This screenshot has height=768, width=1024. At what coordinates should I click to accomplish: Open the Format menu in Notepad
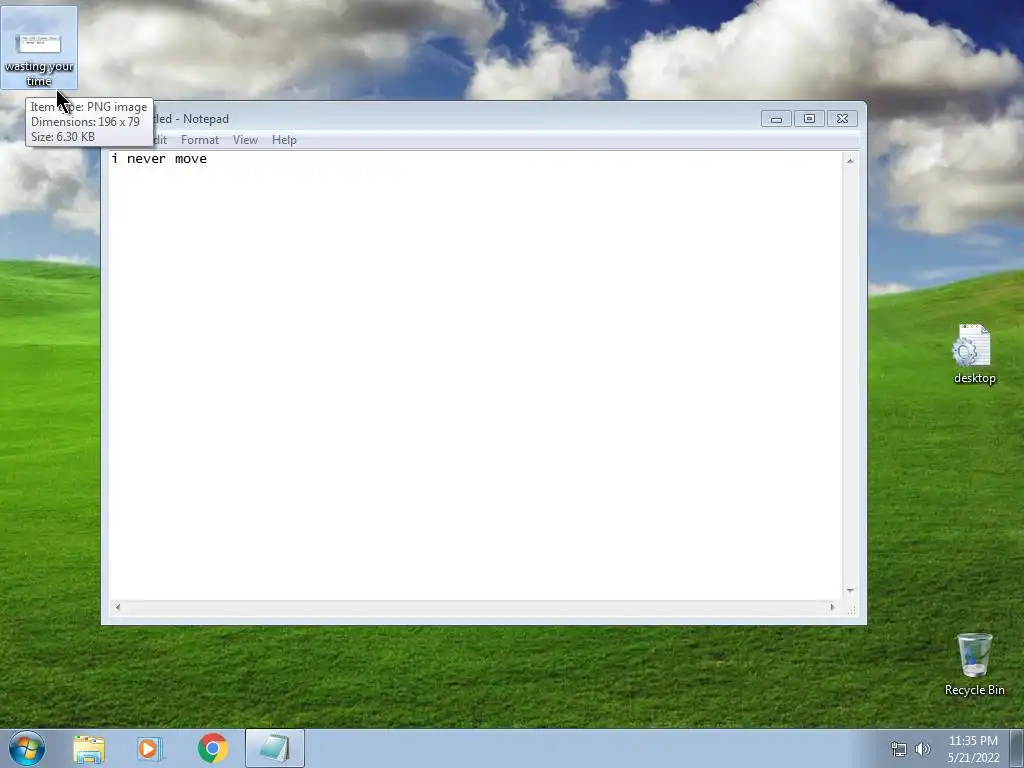coord(200,140)
